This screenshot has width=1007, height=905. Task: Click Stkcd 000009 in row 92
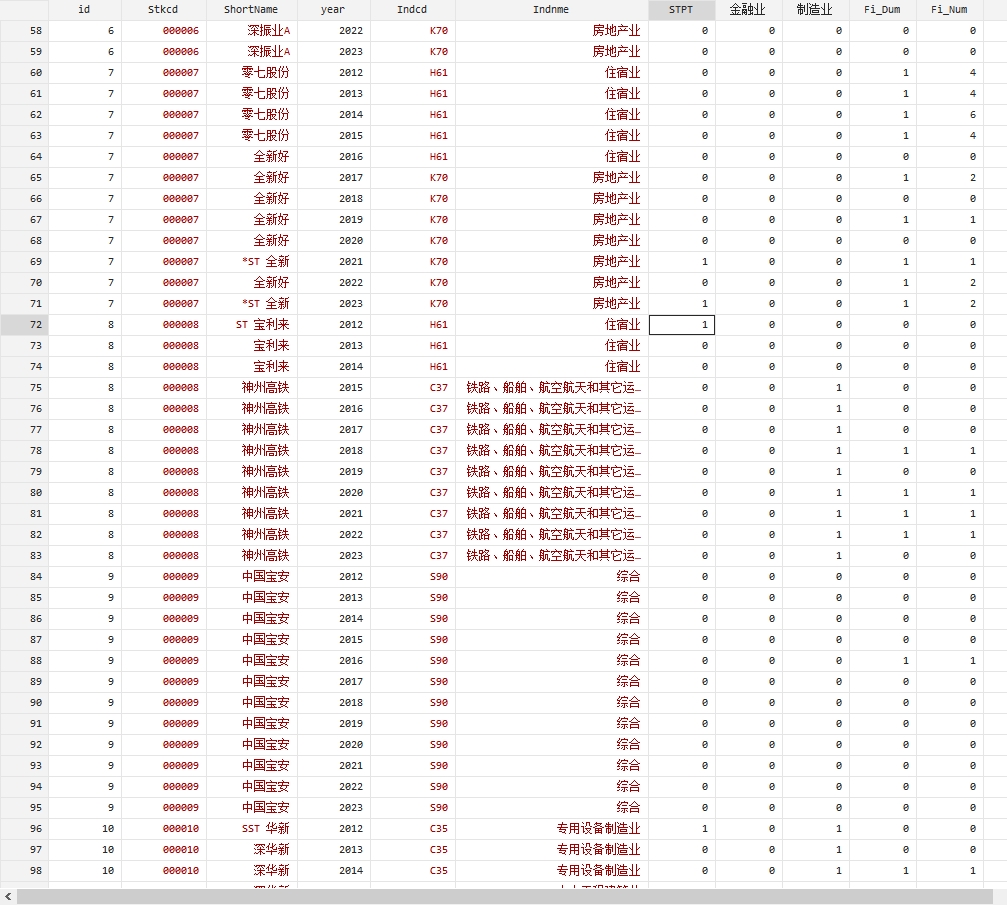[180, 745]
